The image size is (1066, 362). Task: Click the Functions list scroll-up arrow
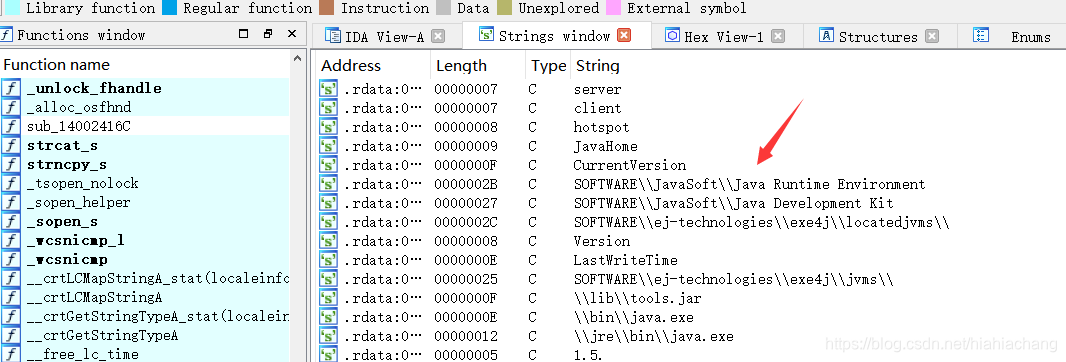coord(298,59)
